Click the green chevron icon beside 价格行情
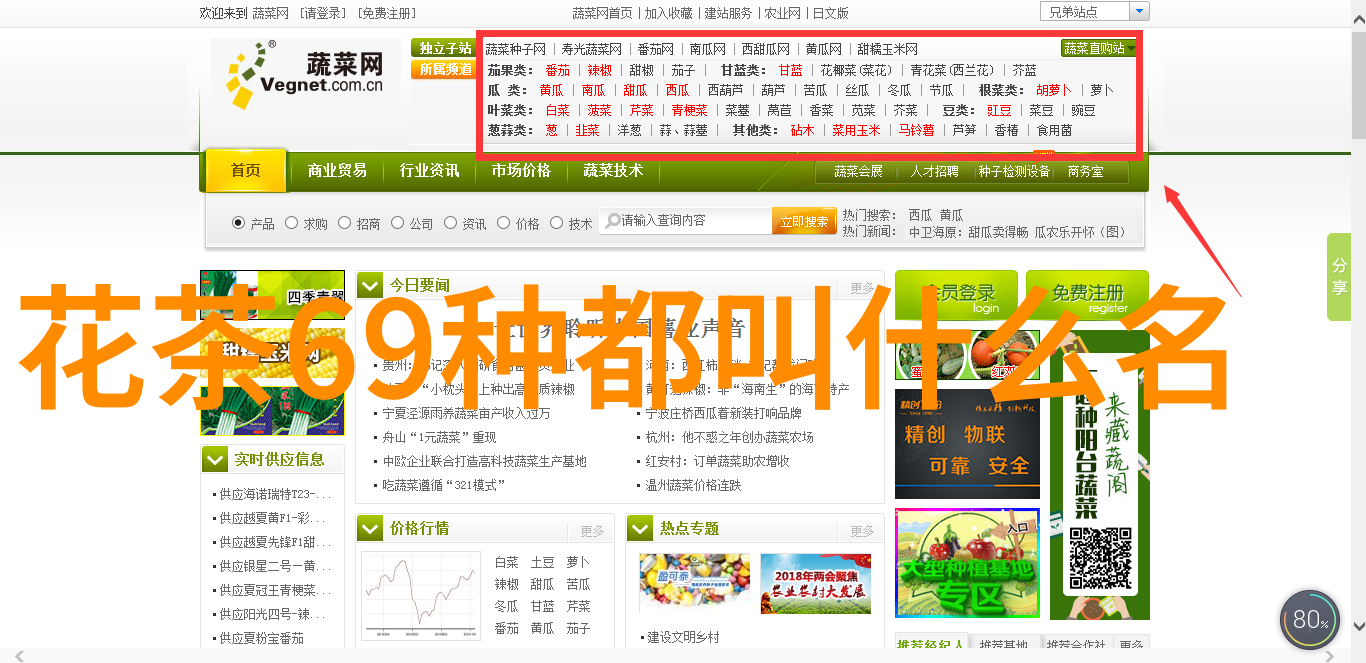 tap(370, 528)
